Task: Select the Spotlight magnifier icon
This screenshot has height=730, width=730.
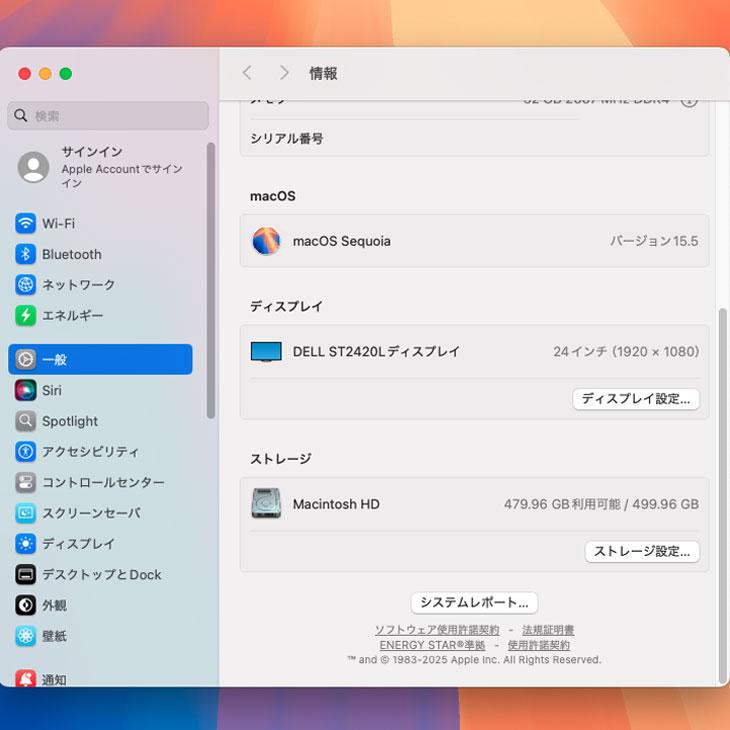Action: click(26, 422)
